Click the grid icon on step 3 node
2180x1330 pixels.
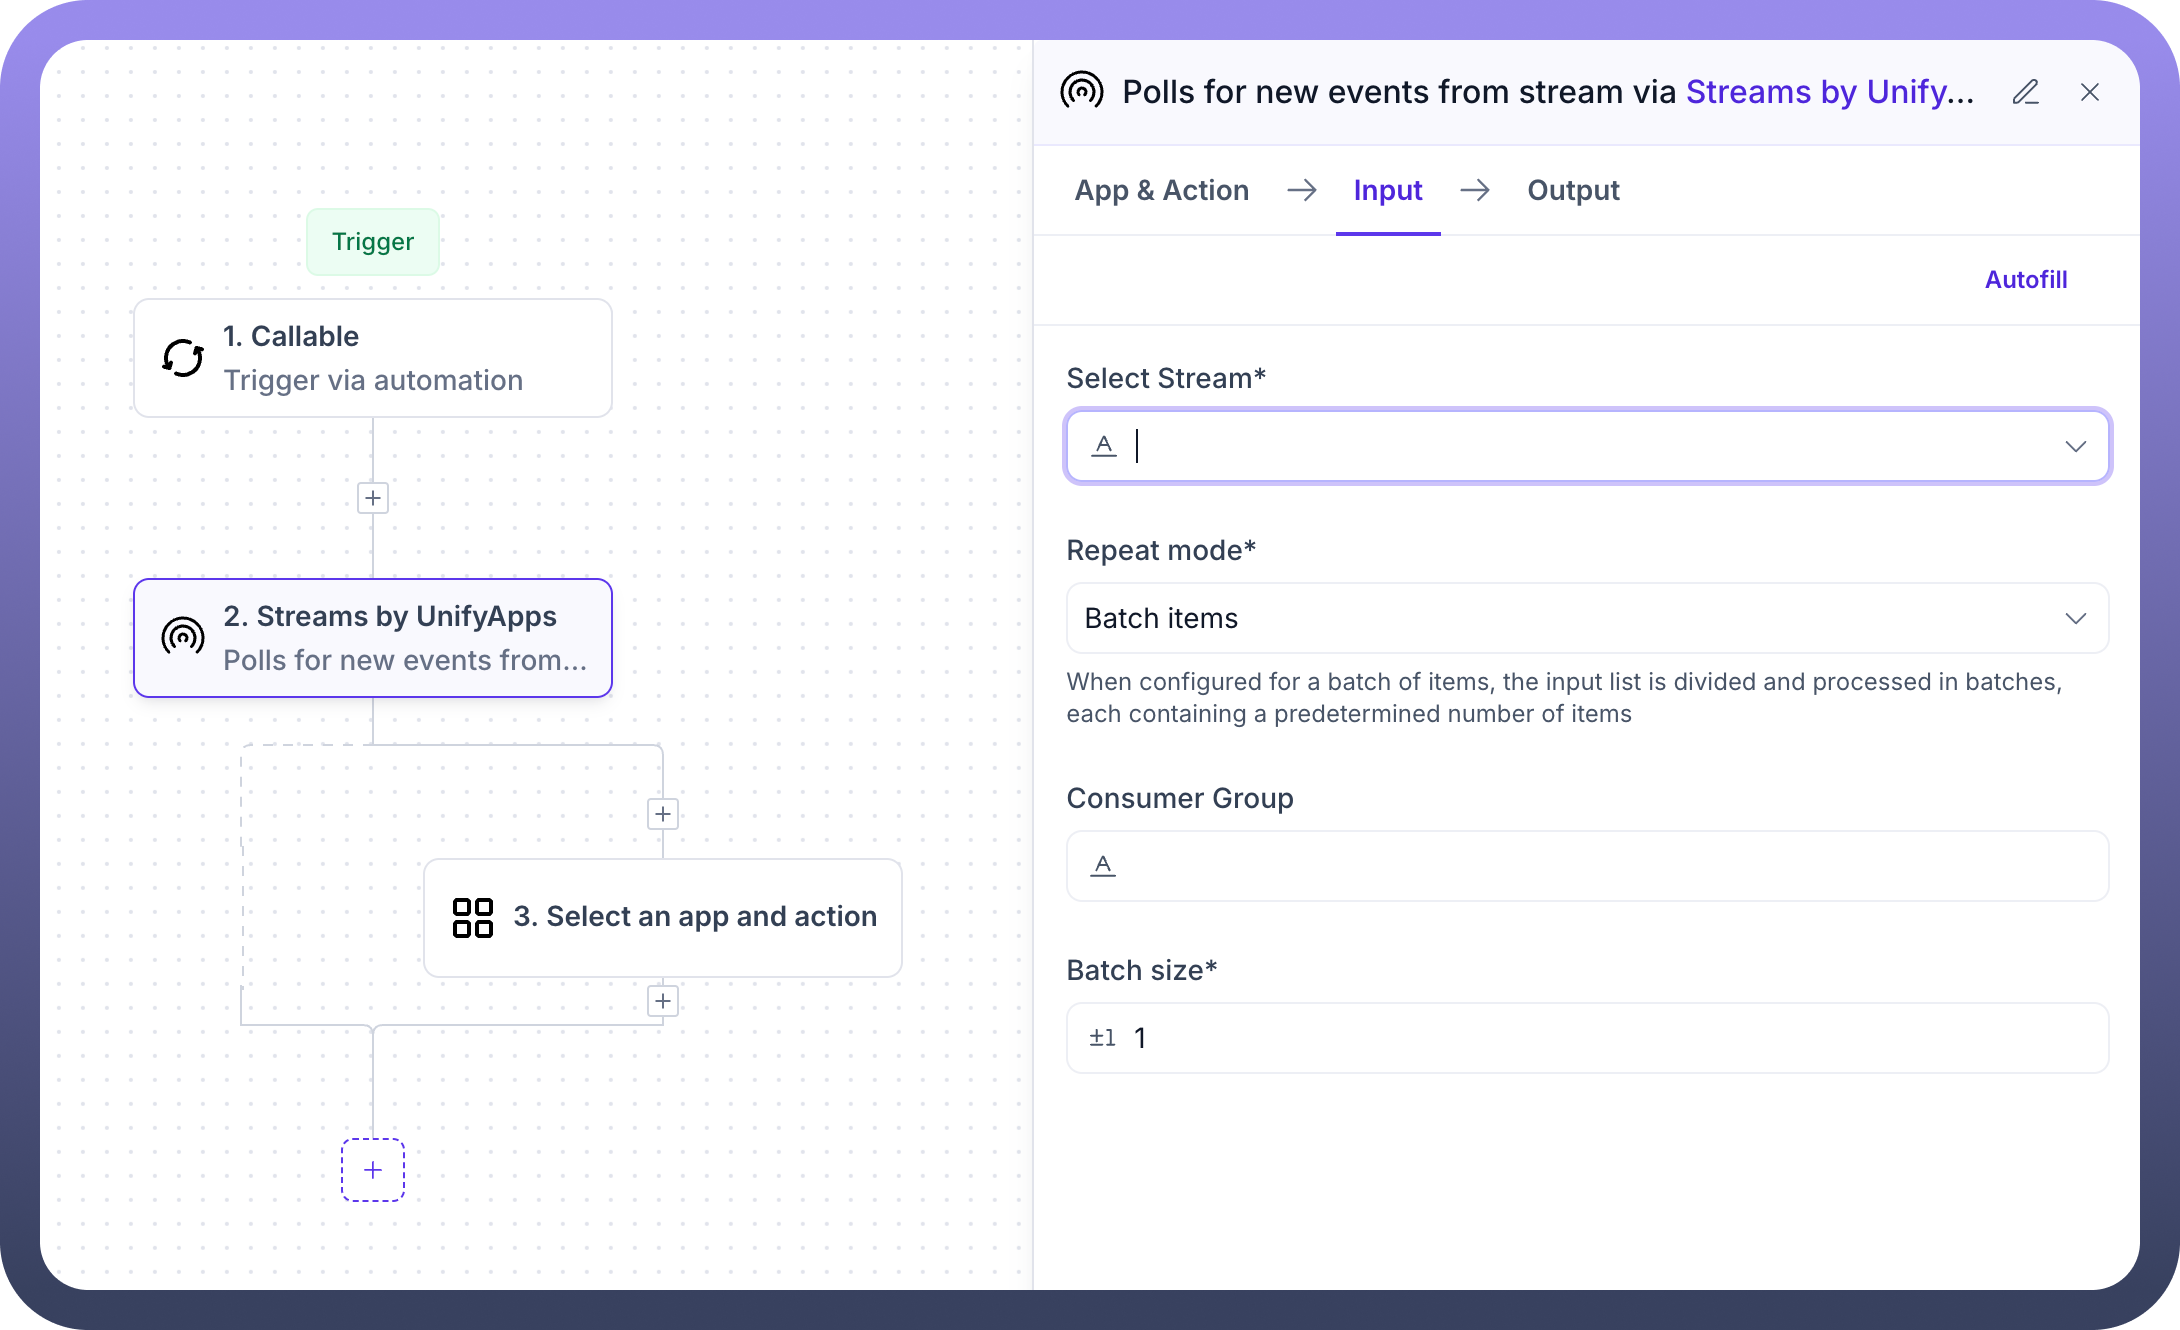click(x=473, y=917)
